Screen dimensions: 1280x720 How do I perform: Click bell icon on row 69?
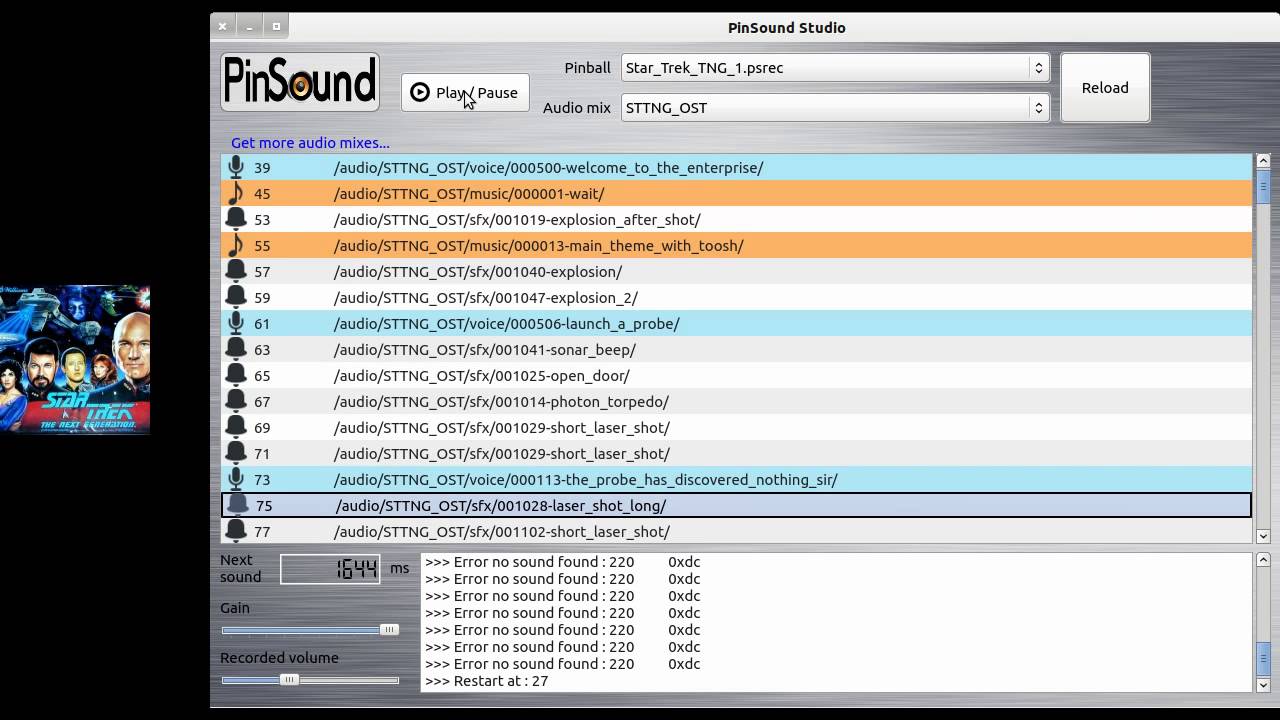tap(236, 427)
